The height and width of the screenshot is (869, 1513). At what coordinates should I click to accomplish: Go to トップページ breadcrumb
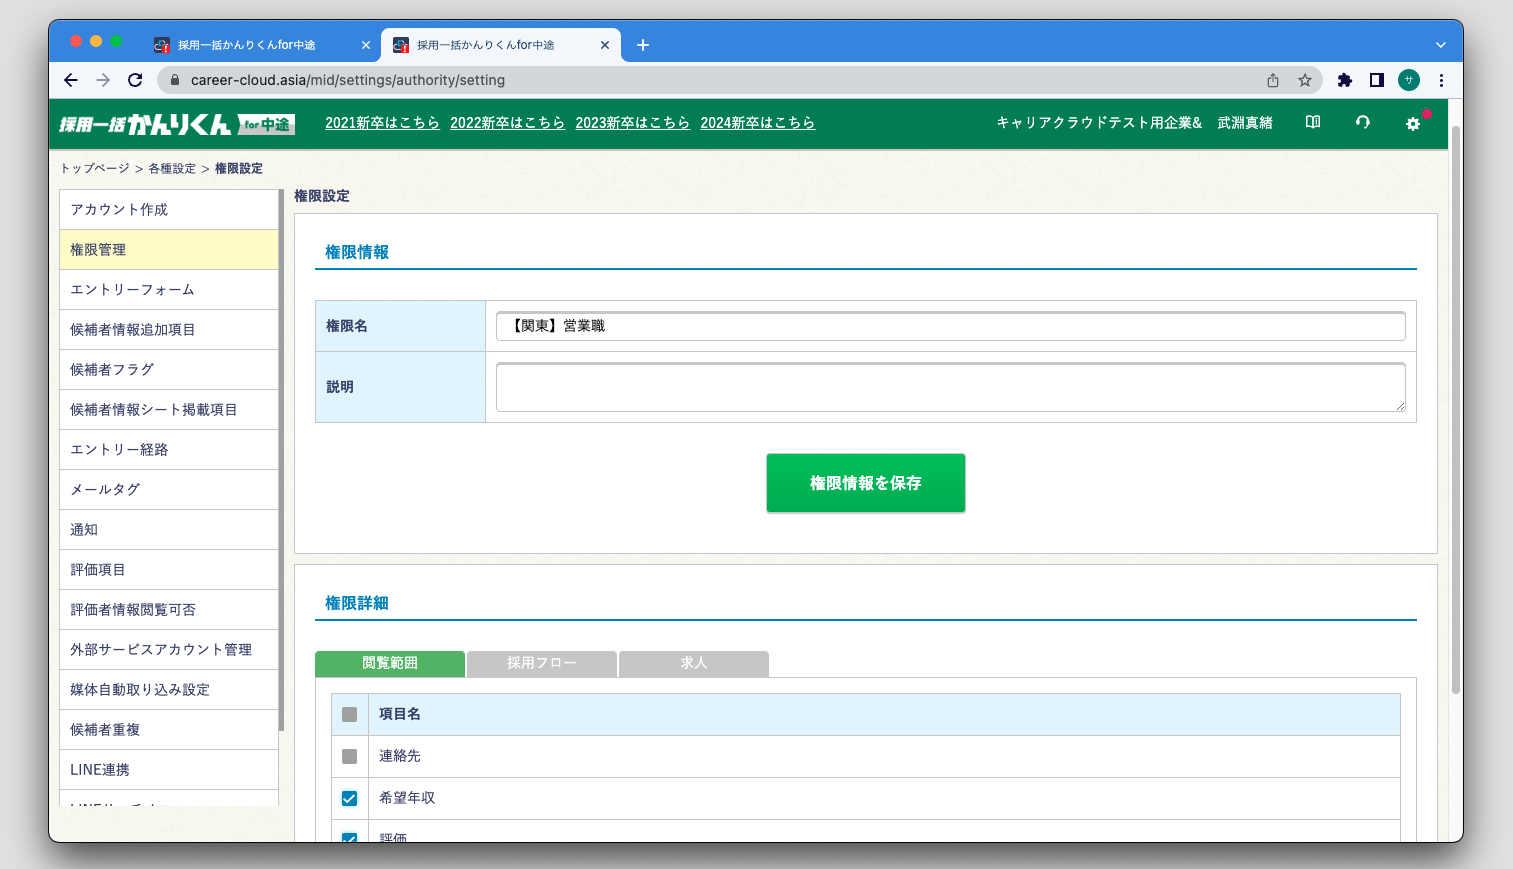tap(95, 168)
